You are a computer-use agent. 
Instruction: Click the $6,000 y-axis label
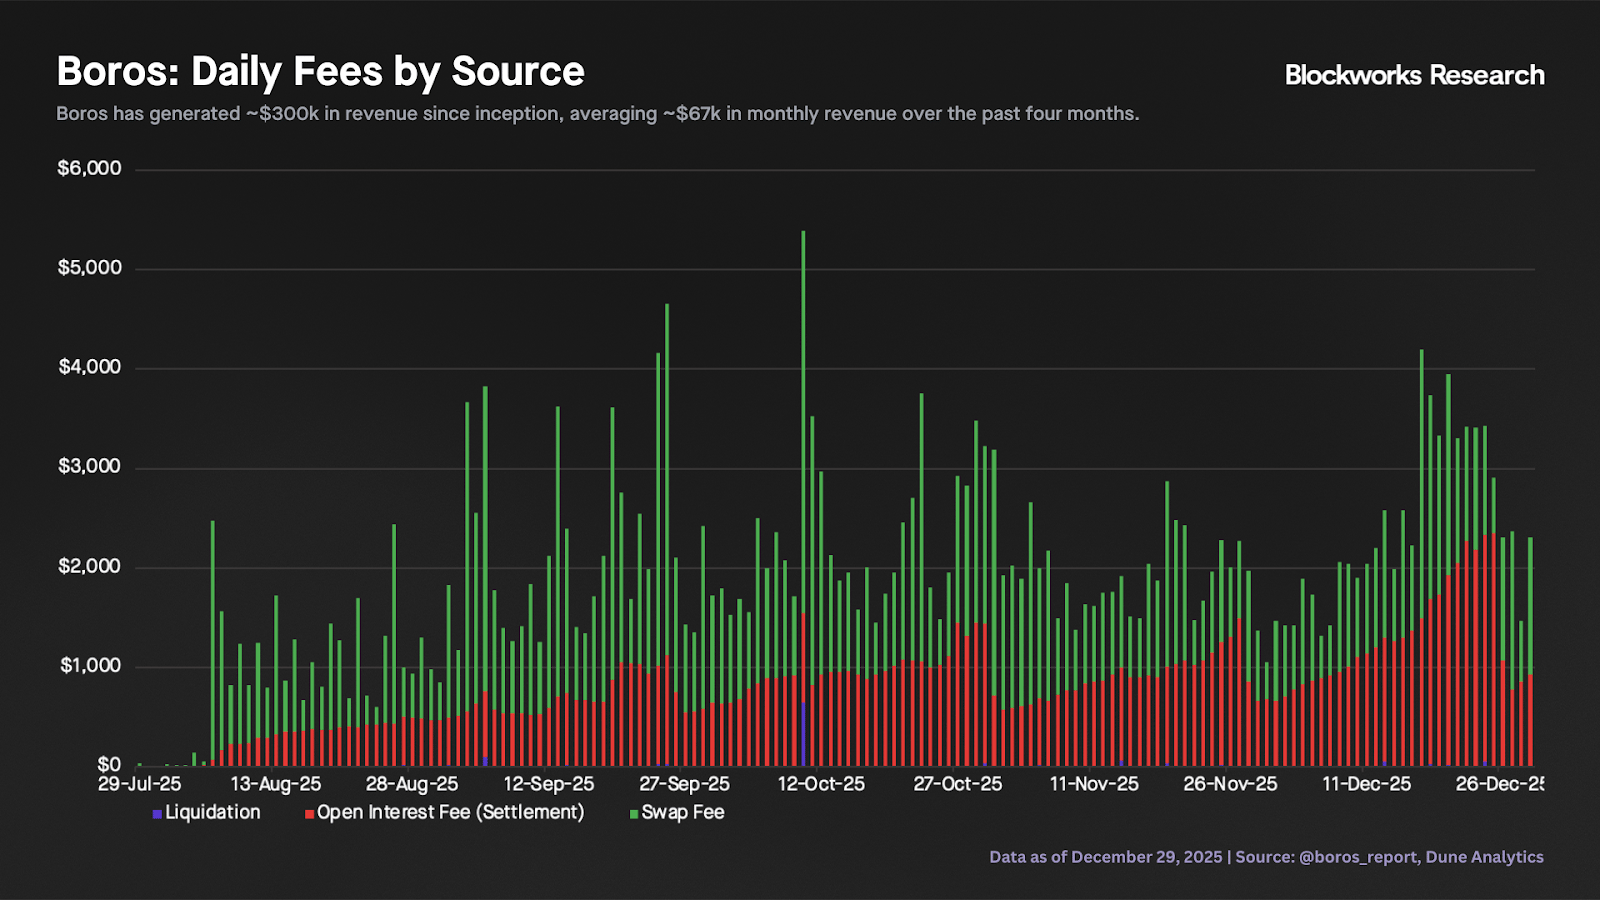(89, 168)
